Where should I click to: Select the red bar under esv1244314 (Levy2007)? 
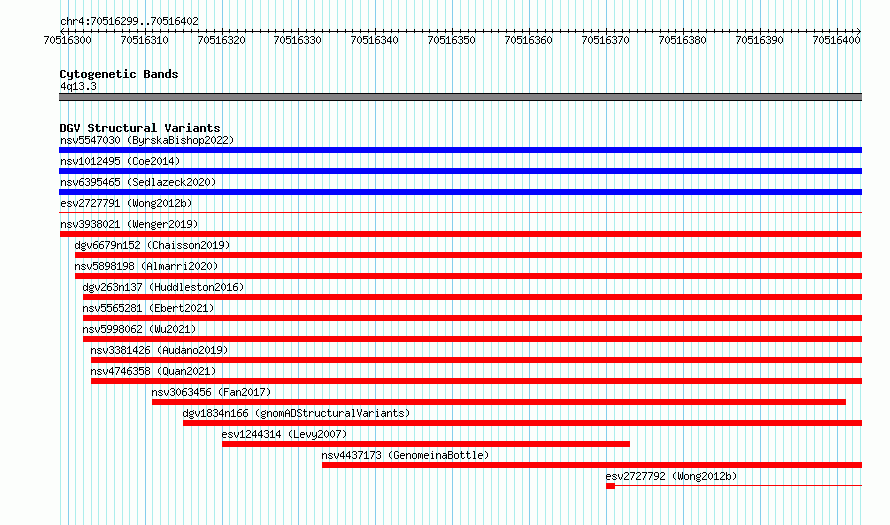pyautogui.click(x=426, y=444)
